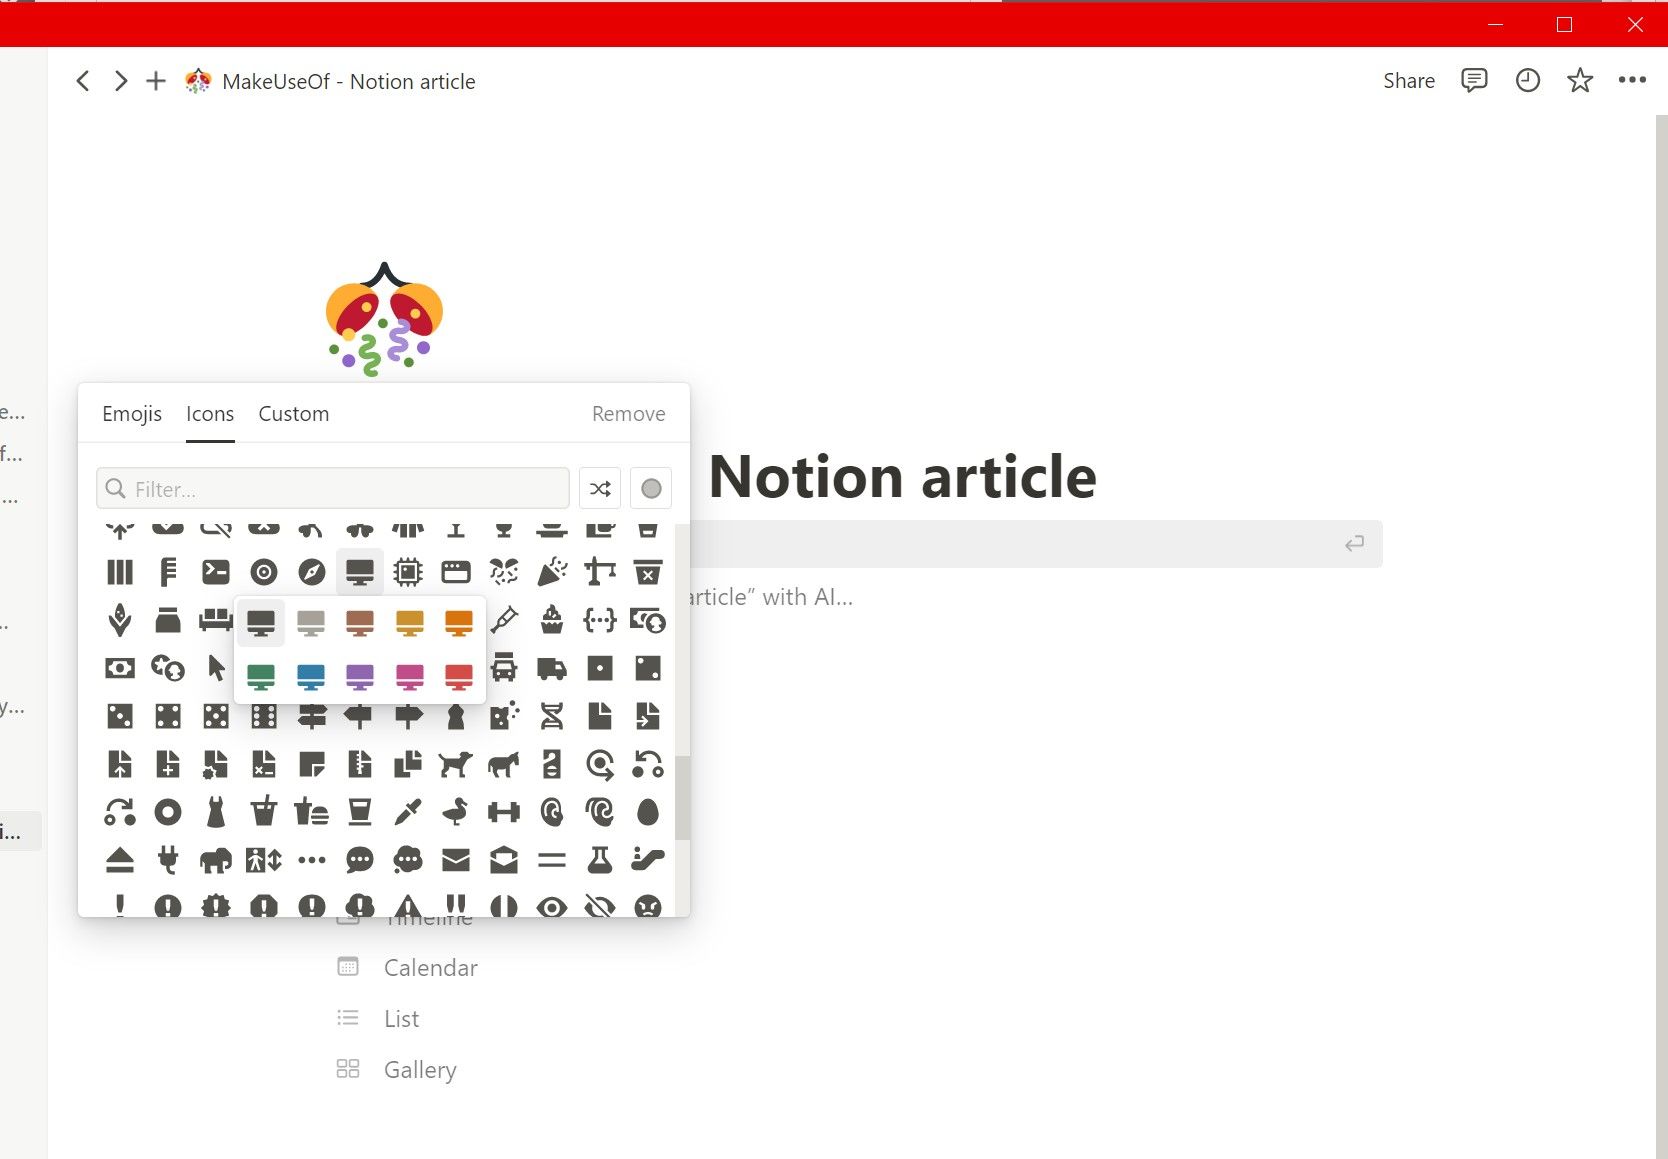Image resolution: width=1668 pixels, height=1159 pixels.
Task: Choose the compass icon
Action: 313,570
